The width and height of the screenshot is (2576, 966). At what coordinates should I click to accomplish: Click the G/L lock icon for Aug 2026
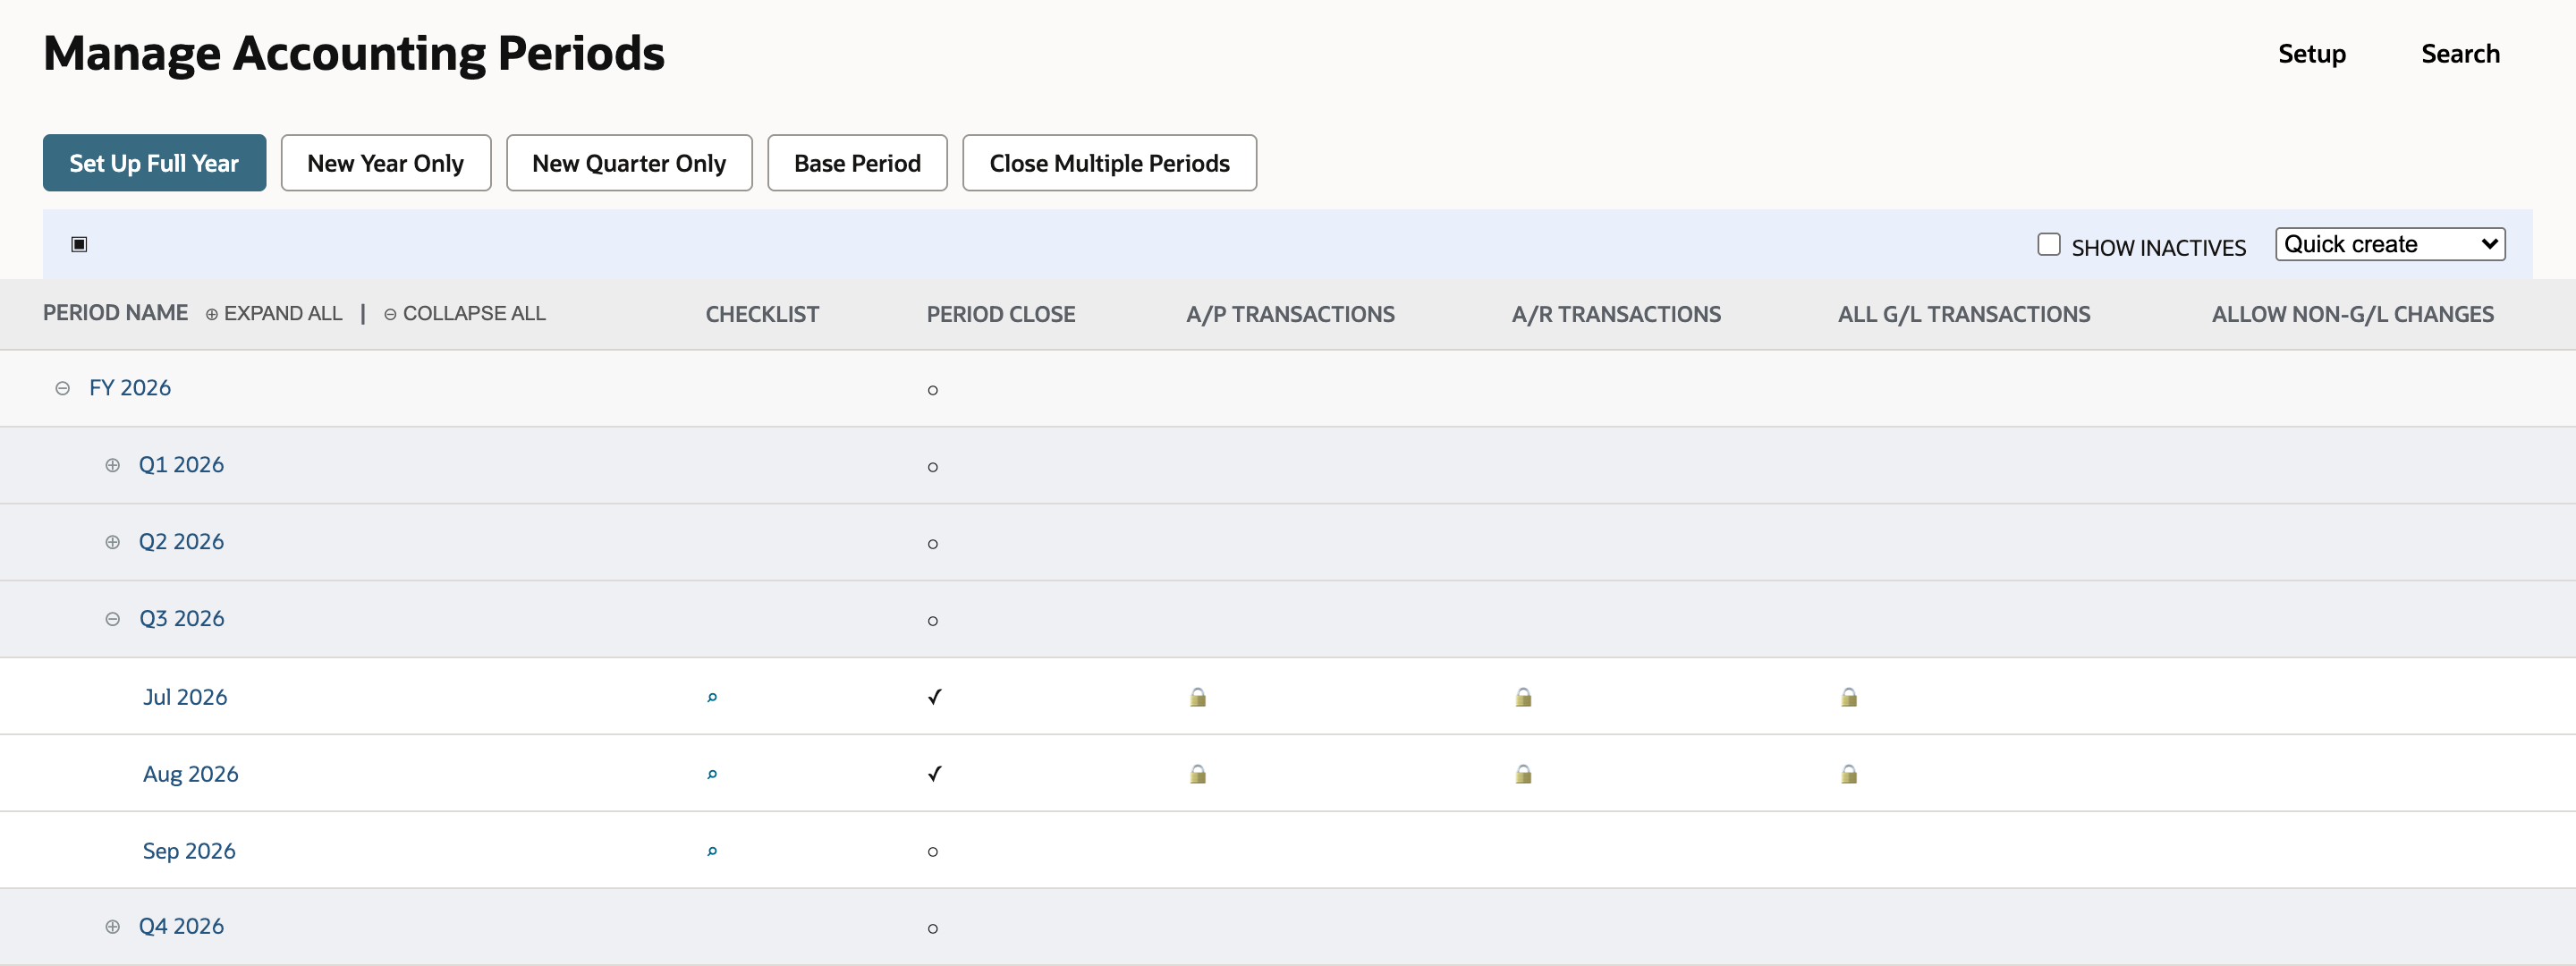(x=1849, y=774)
